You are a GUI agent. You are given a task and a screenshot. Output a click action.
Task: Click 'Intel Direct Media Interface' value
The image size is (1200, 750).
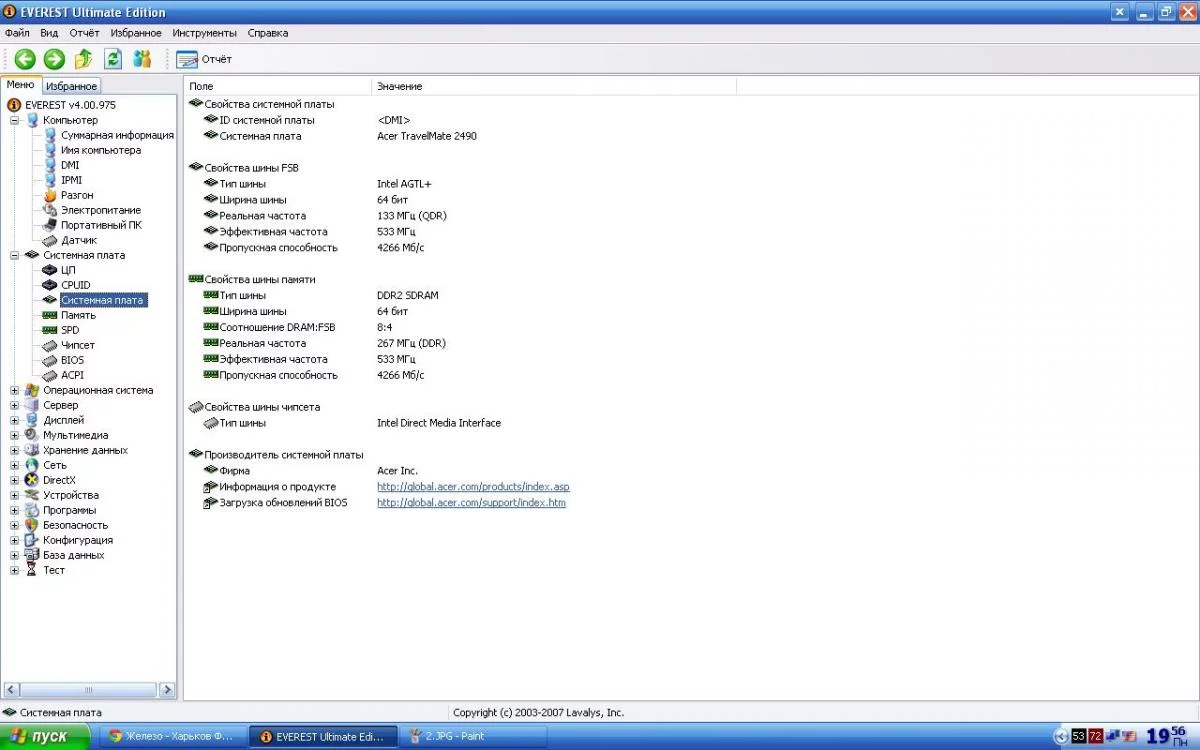439,423
